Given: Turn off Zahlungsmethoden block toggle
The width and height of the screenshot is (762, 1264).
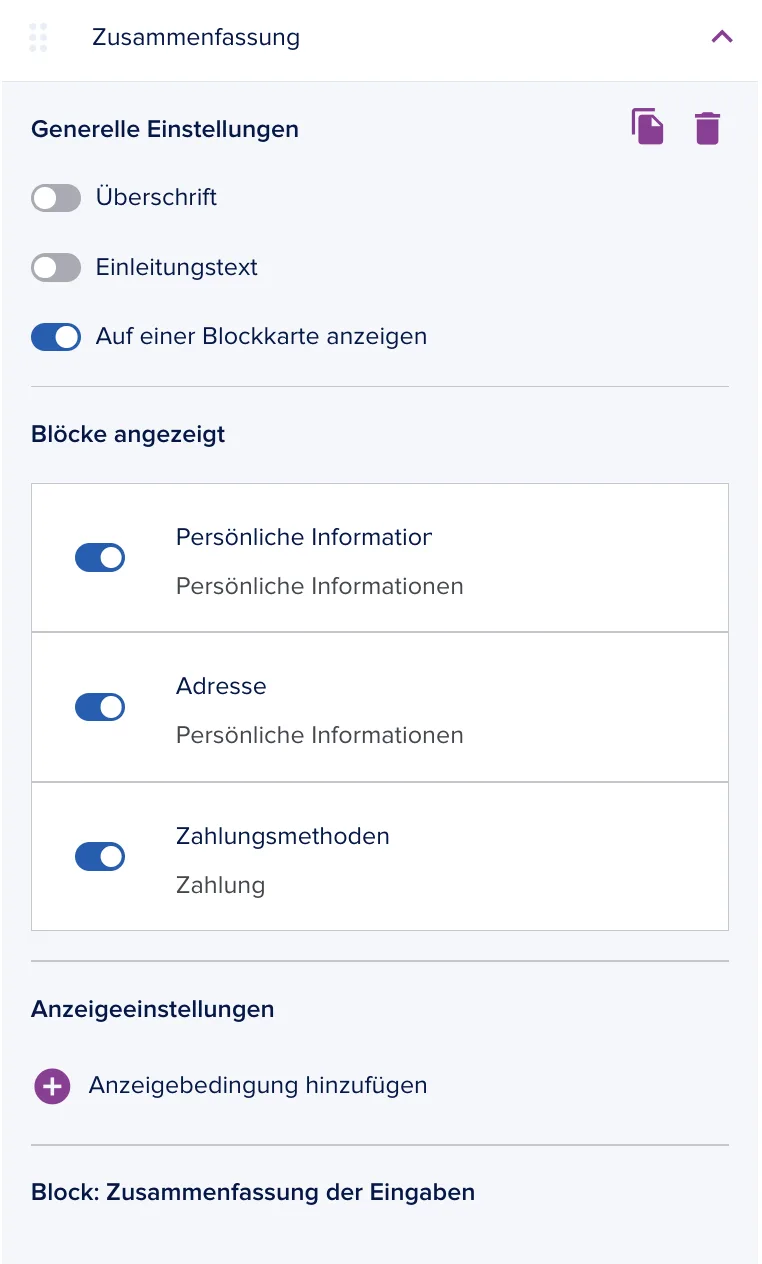Looking at the screenshot, I should click(x=100, y=857).
